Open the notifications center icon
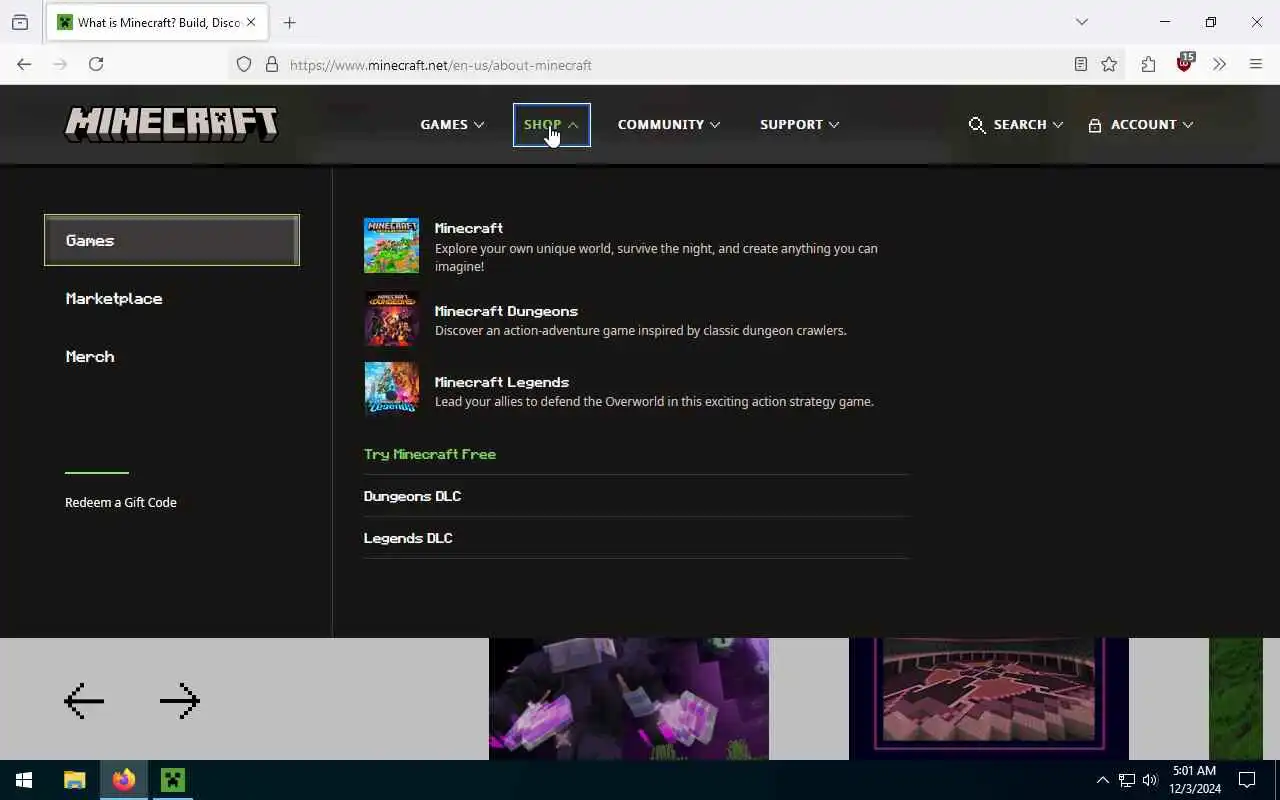Viewport: 1280px width, 800px height. point(1247,780)
